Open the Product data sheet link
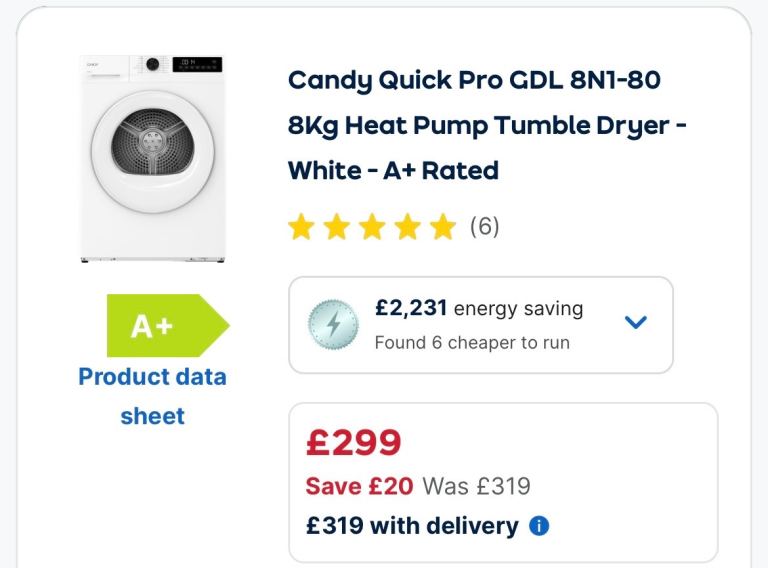Screen dimensions: 768x568 152,396
